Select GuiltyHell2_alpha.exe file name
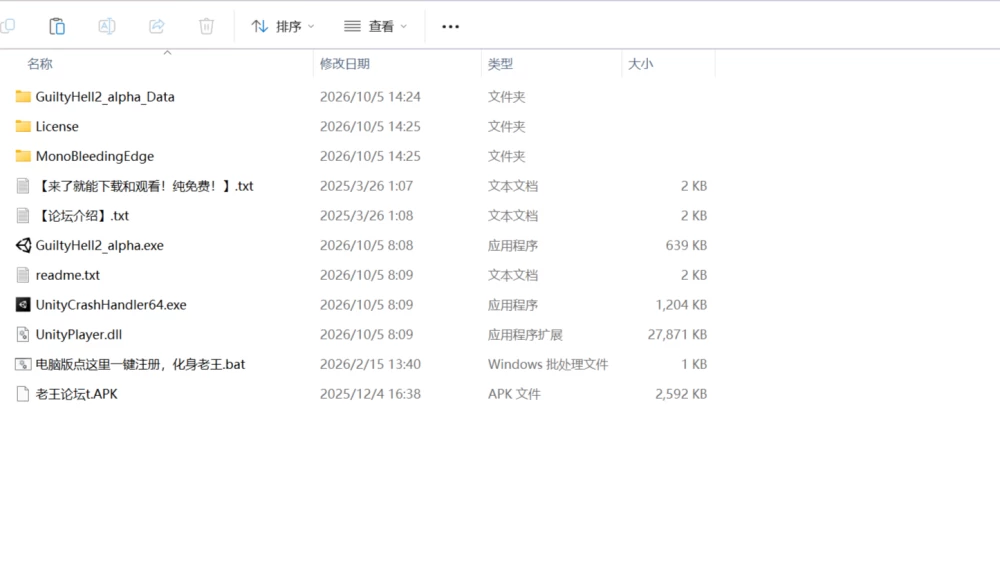Viewport: 1000px width, 584px height. tap(99, 245)
